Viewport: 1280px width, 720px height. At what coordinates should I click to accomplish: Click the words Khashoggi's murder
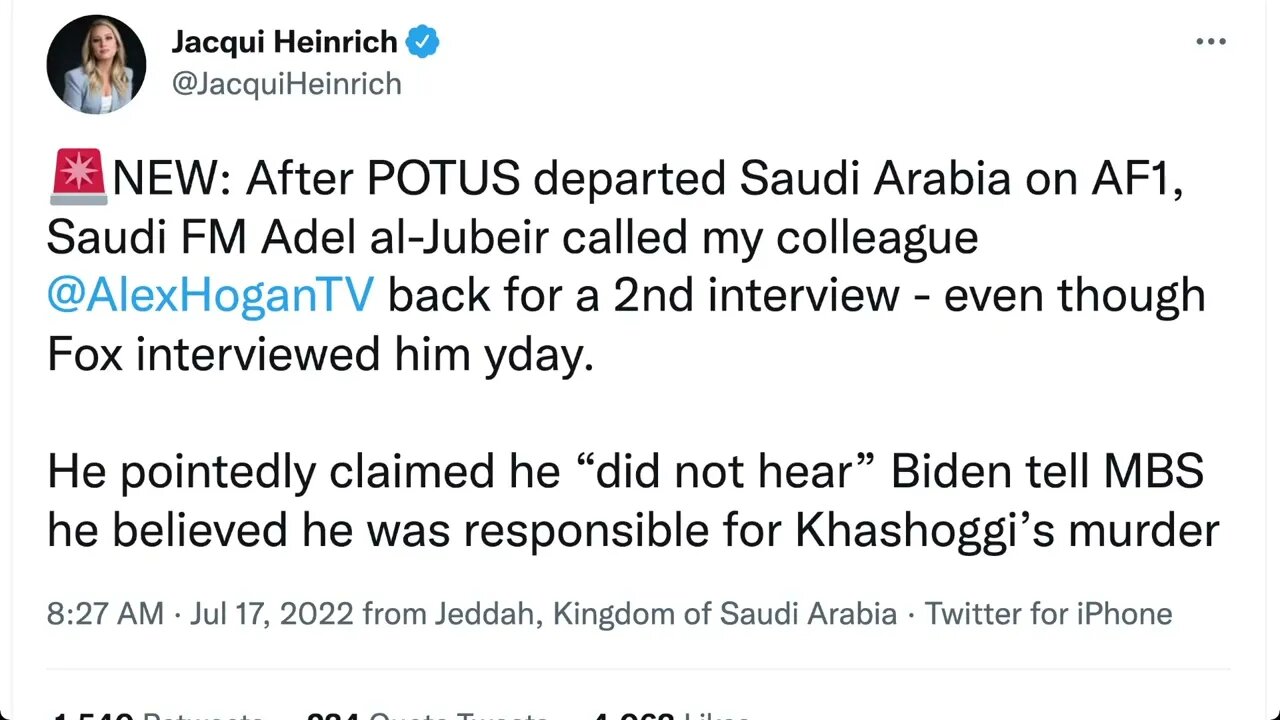1007,531
